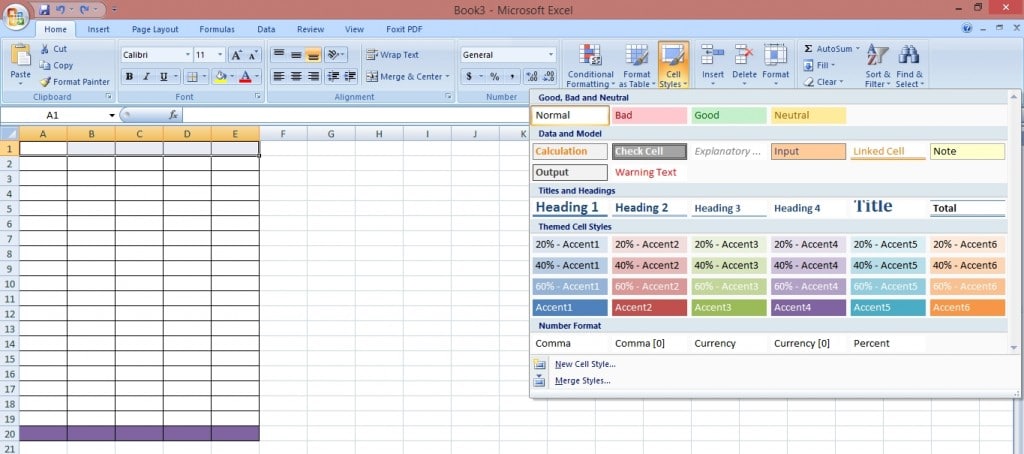The height and width of the screenshot is (454, 1024).
Task: Open Format as Table gallery
Action: 635,65
